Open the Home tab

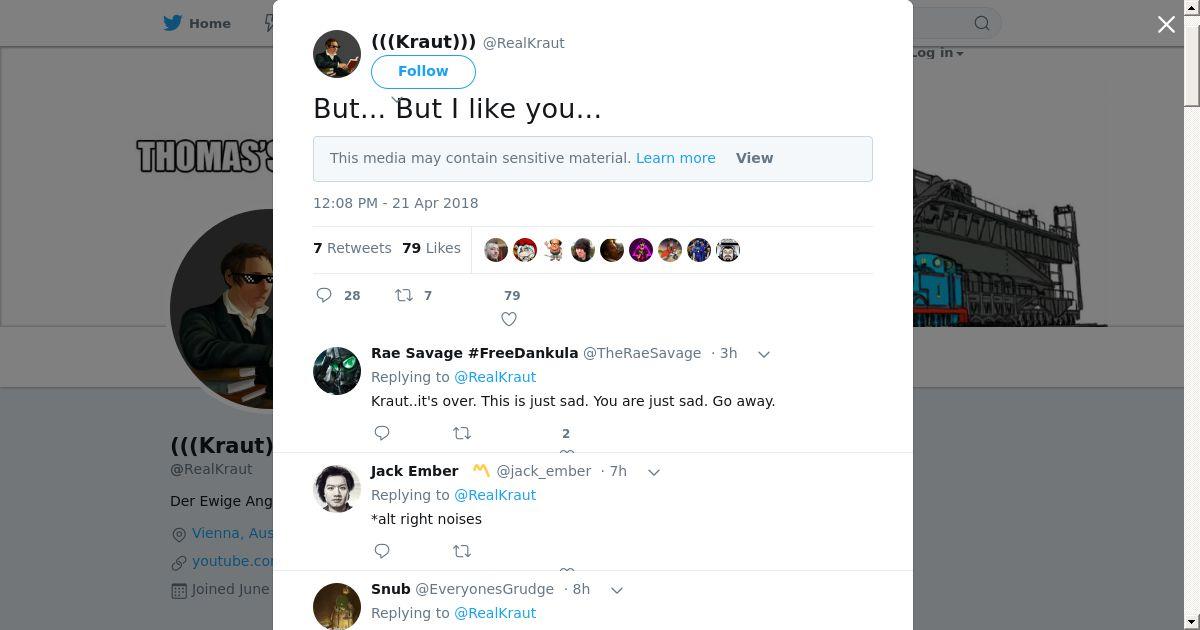coord(198,23)
